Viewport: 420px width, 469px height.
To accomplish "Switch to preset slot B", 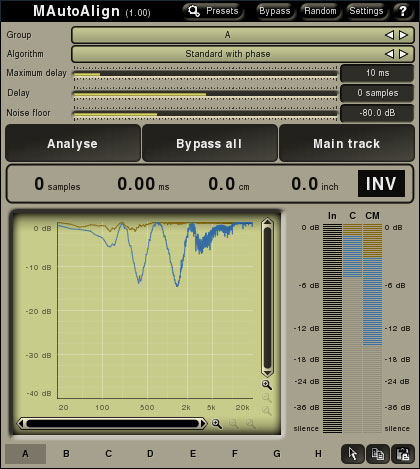I will click(x=66, y=454).
